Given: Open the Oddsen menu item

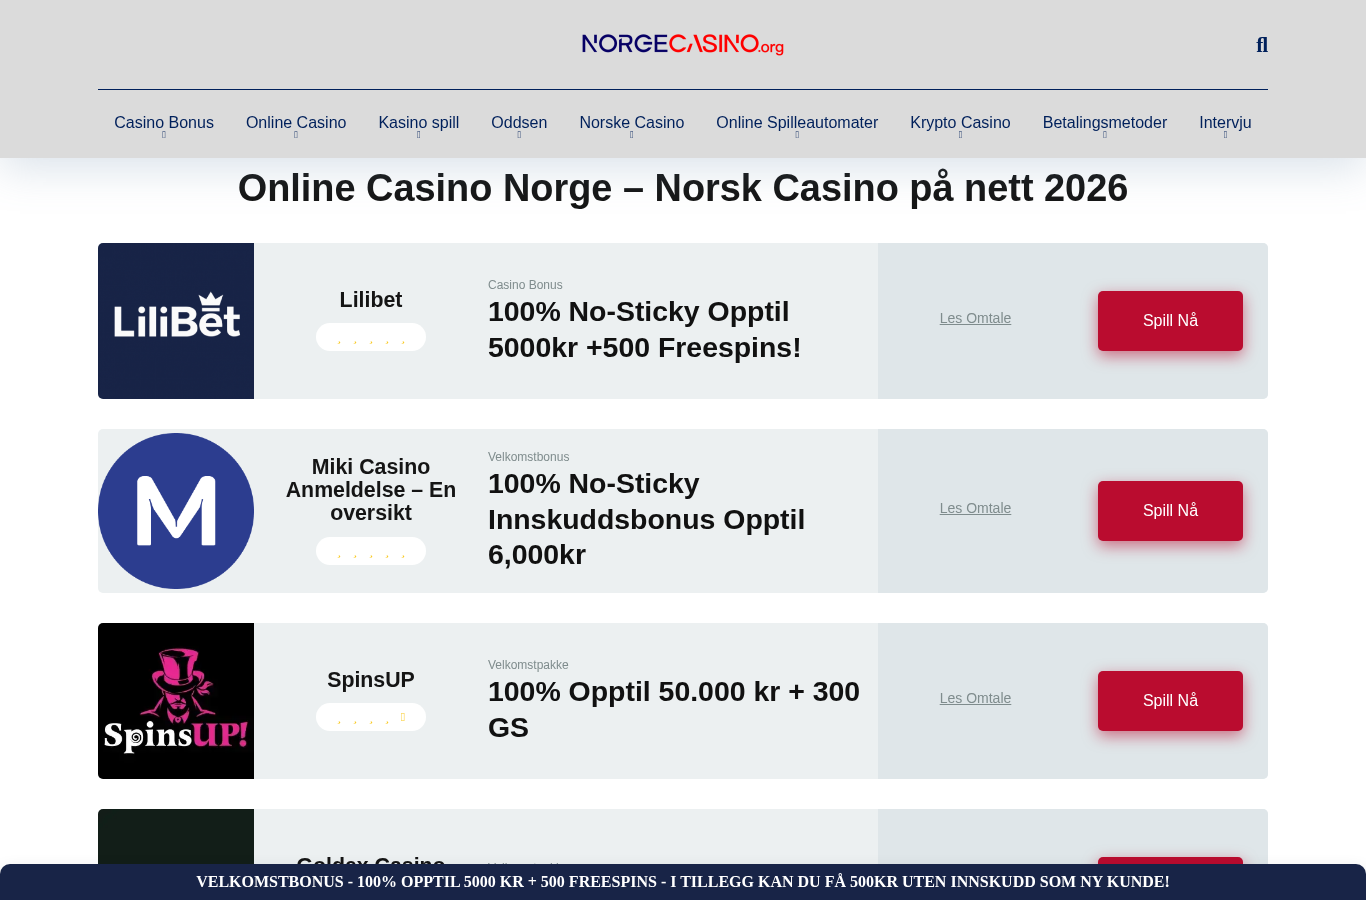Looking at the screenshot, I should click(x=519, y=123).
